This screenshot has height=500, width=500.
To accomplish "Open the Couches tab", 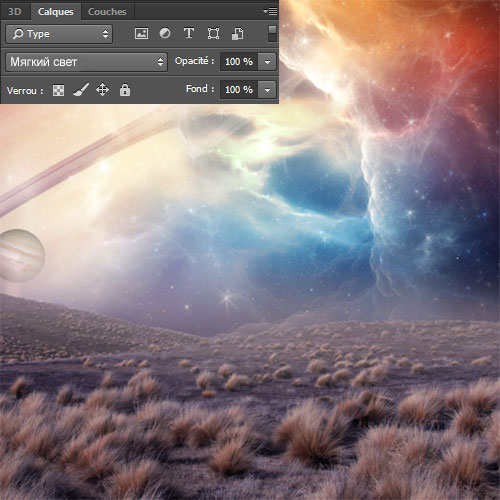I will (x=107, y=12).
